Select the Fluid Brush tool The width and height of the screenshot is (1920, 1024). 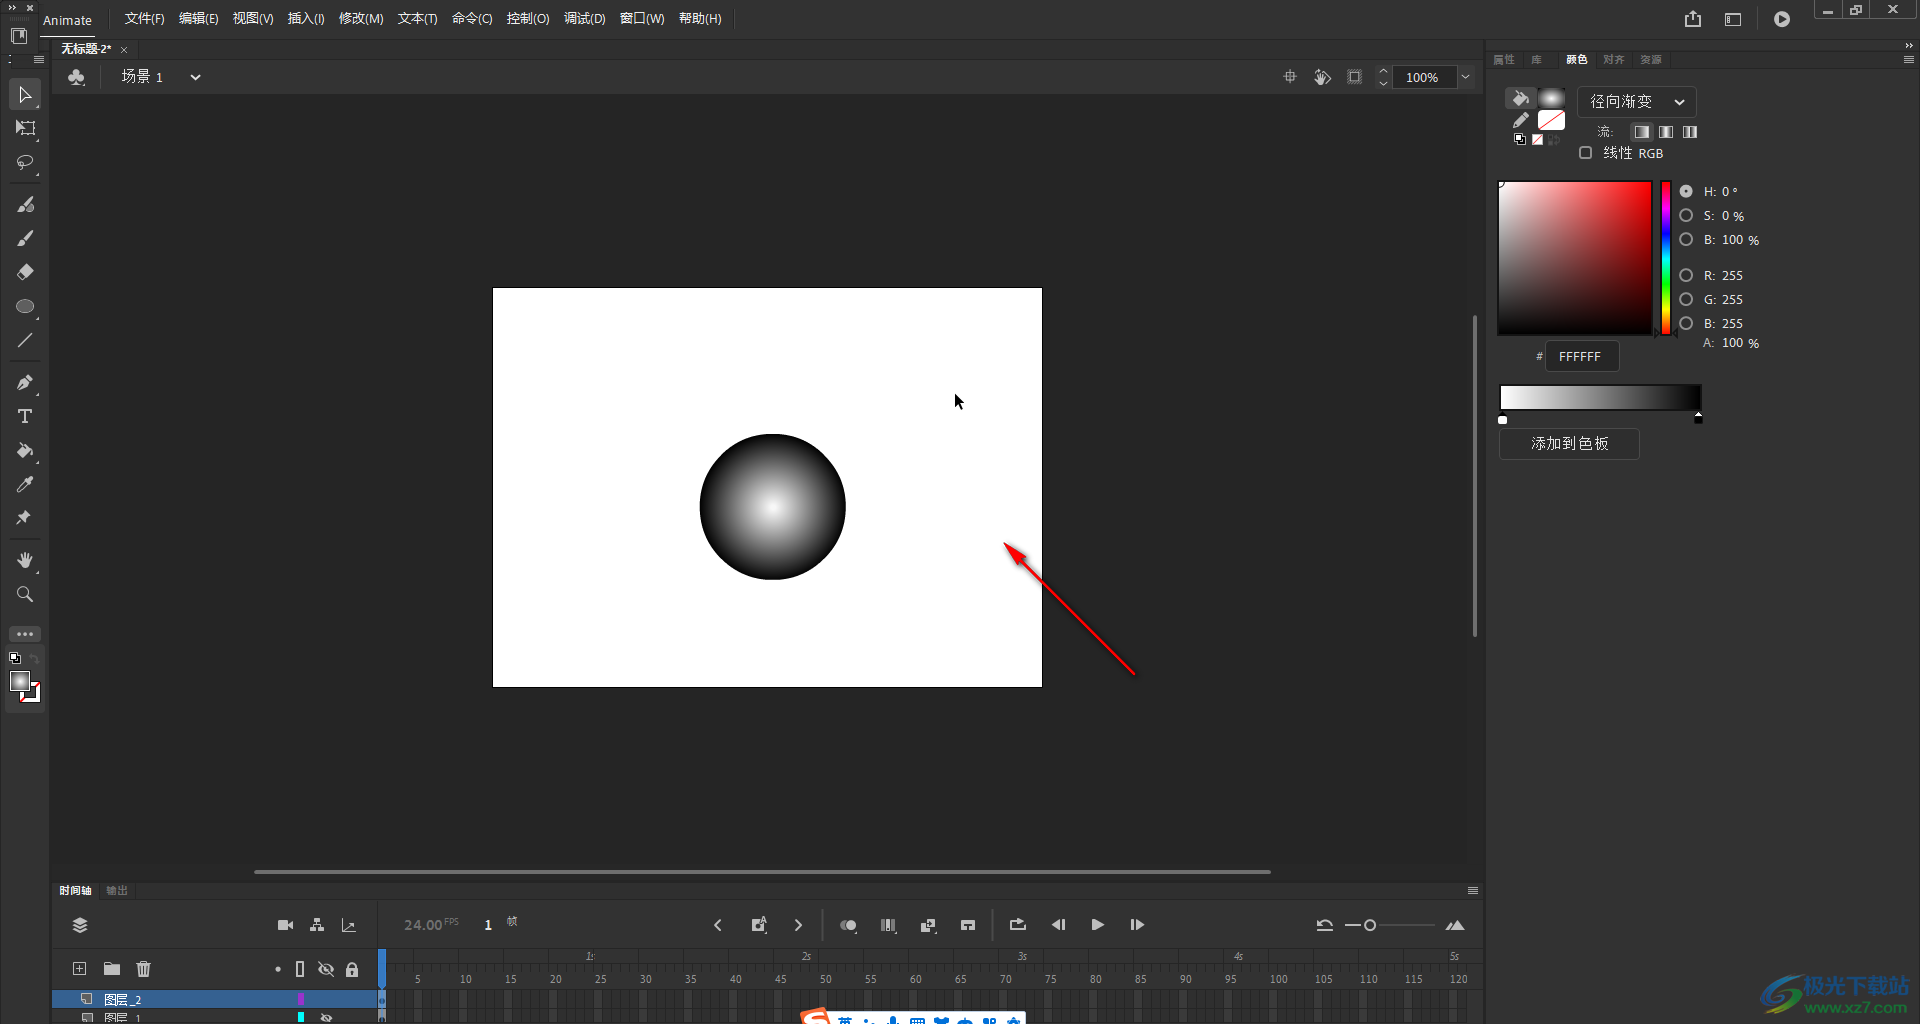pos(25,204)
